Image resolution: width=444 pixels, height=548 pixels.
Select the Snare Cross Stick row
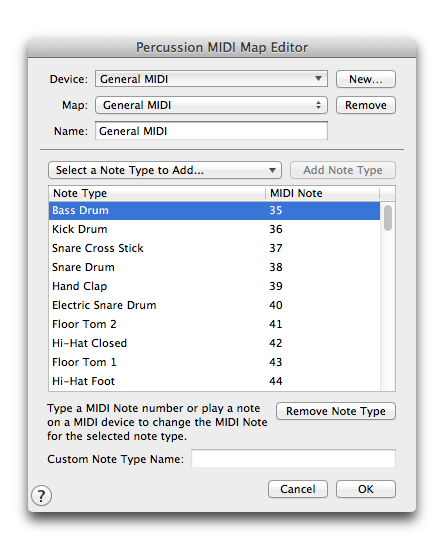pos(214,248)
